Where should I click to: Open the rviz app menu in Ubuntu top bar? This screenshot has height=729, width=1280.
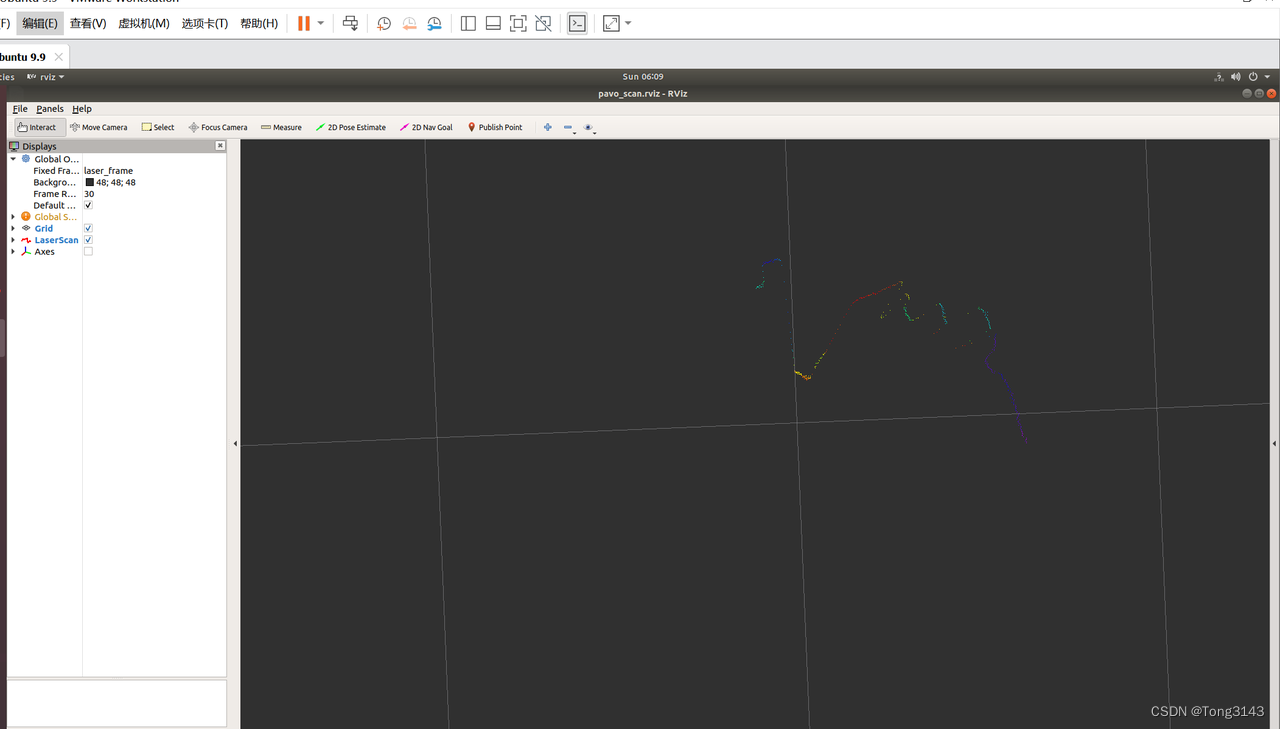[x=46, y=77]
